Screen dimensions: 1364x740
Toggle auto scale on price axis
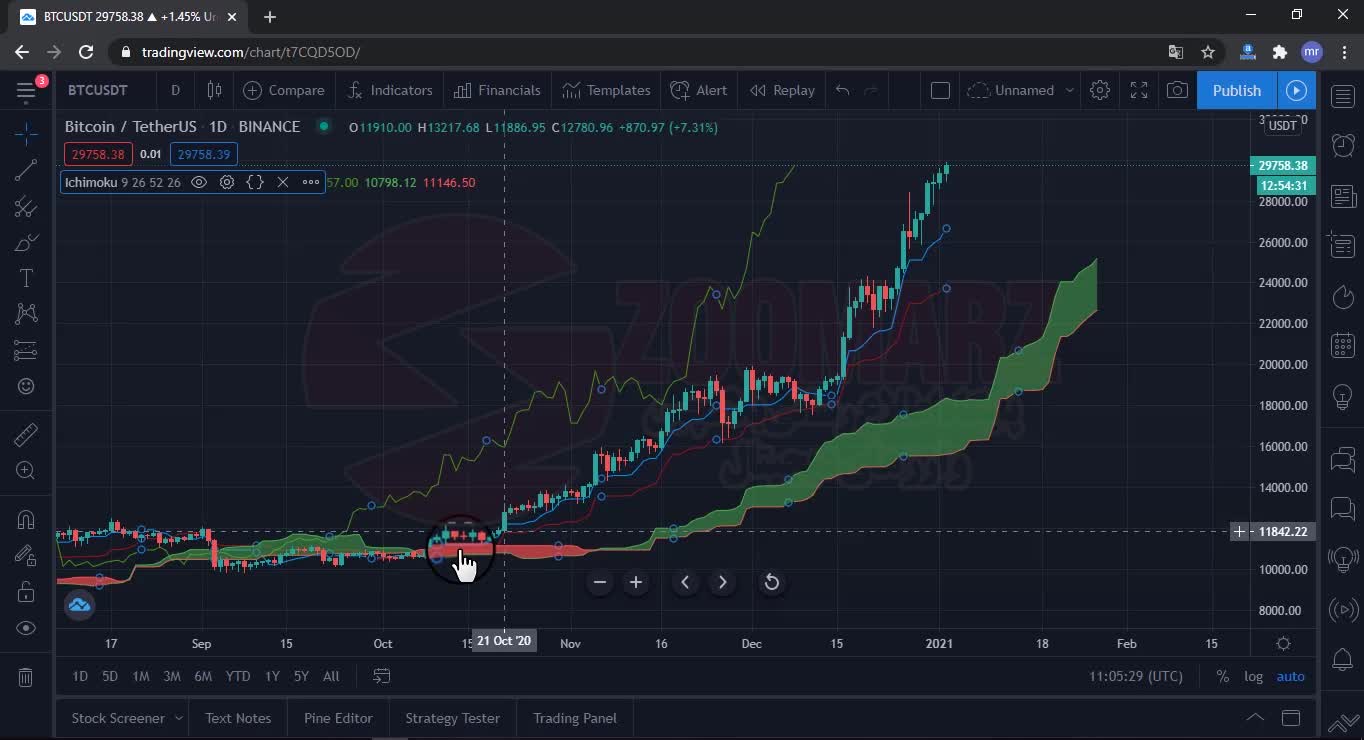click(1290, 676)
